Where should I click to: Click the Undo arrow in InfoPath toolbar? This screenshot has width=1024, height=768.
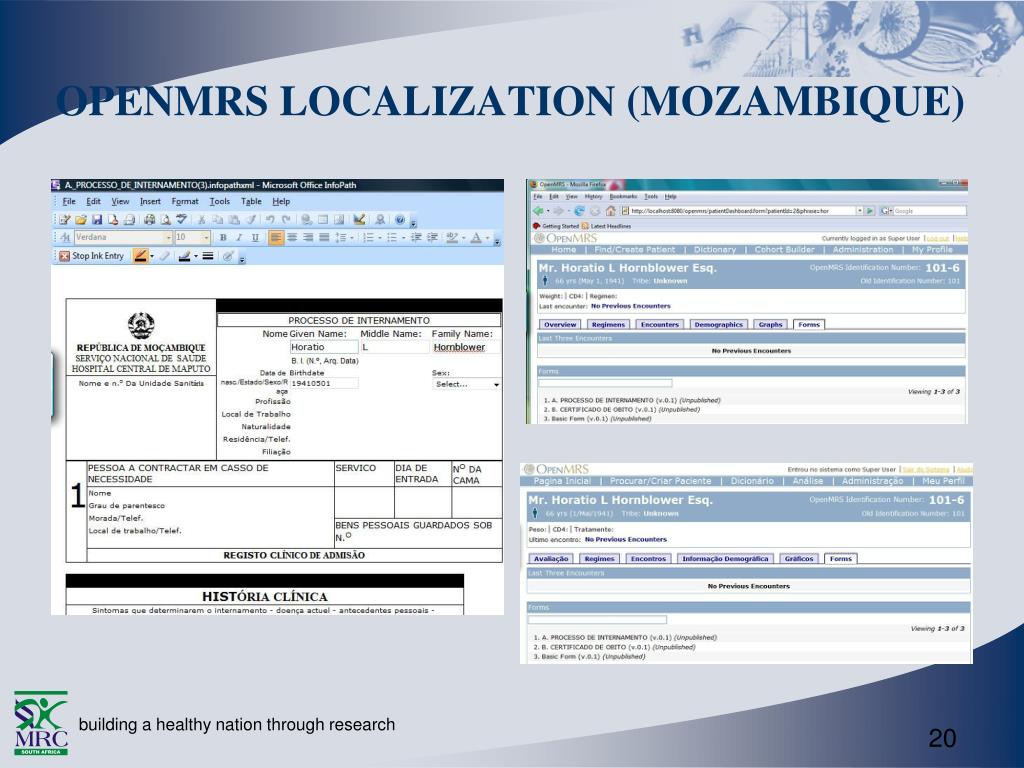270,220
